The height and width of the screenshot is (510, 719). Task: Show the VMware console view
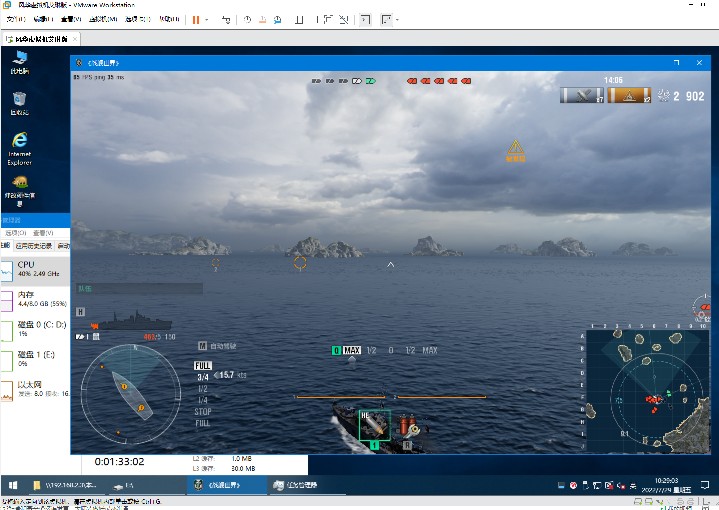[x=365, y=20]
